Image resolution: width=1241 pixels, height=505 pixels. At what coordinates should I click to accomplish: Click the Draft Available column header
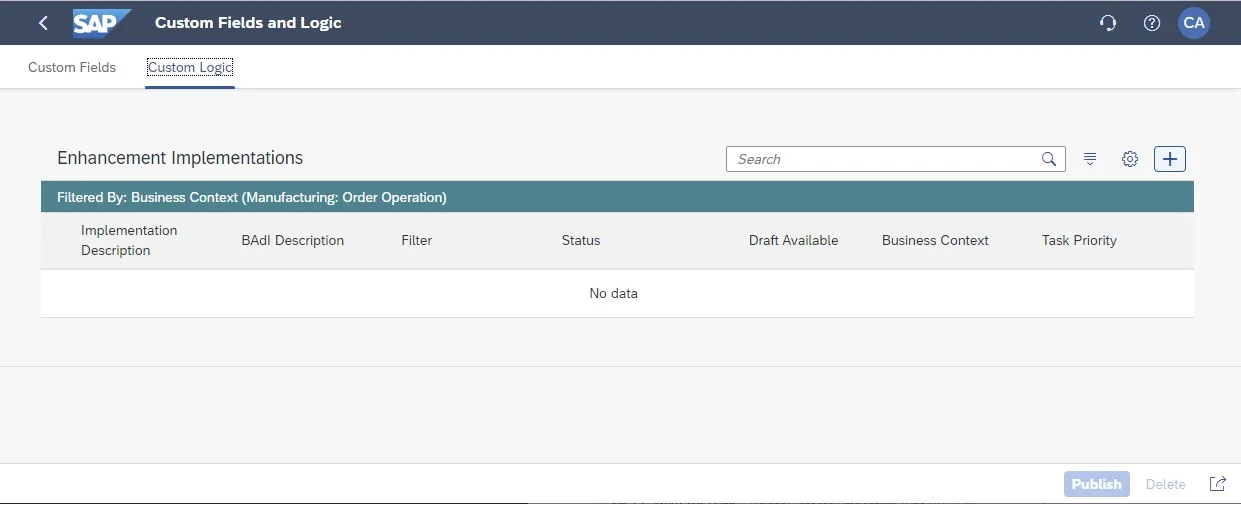(x=794, y=240)
